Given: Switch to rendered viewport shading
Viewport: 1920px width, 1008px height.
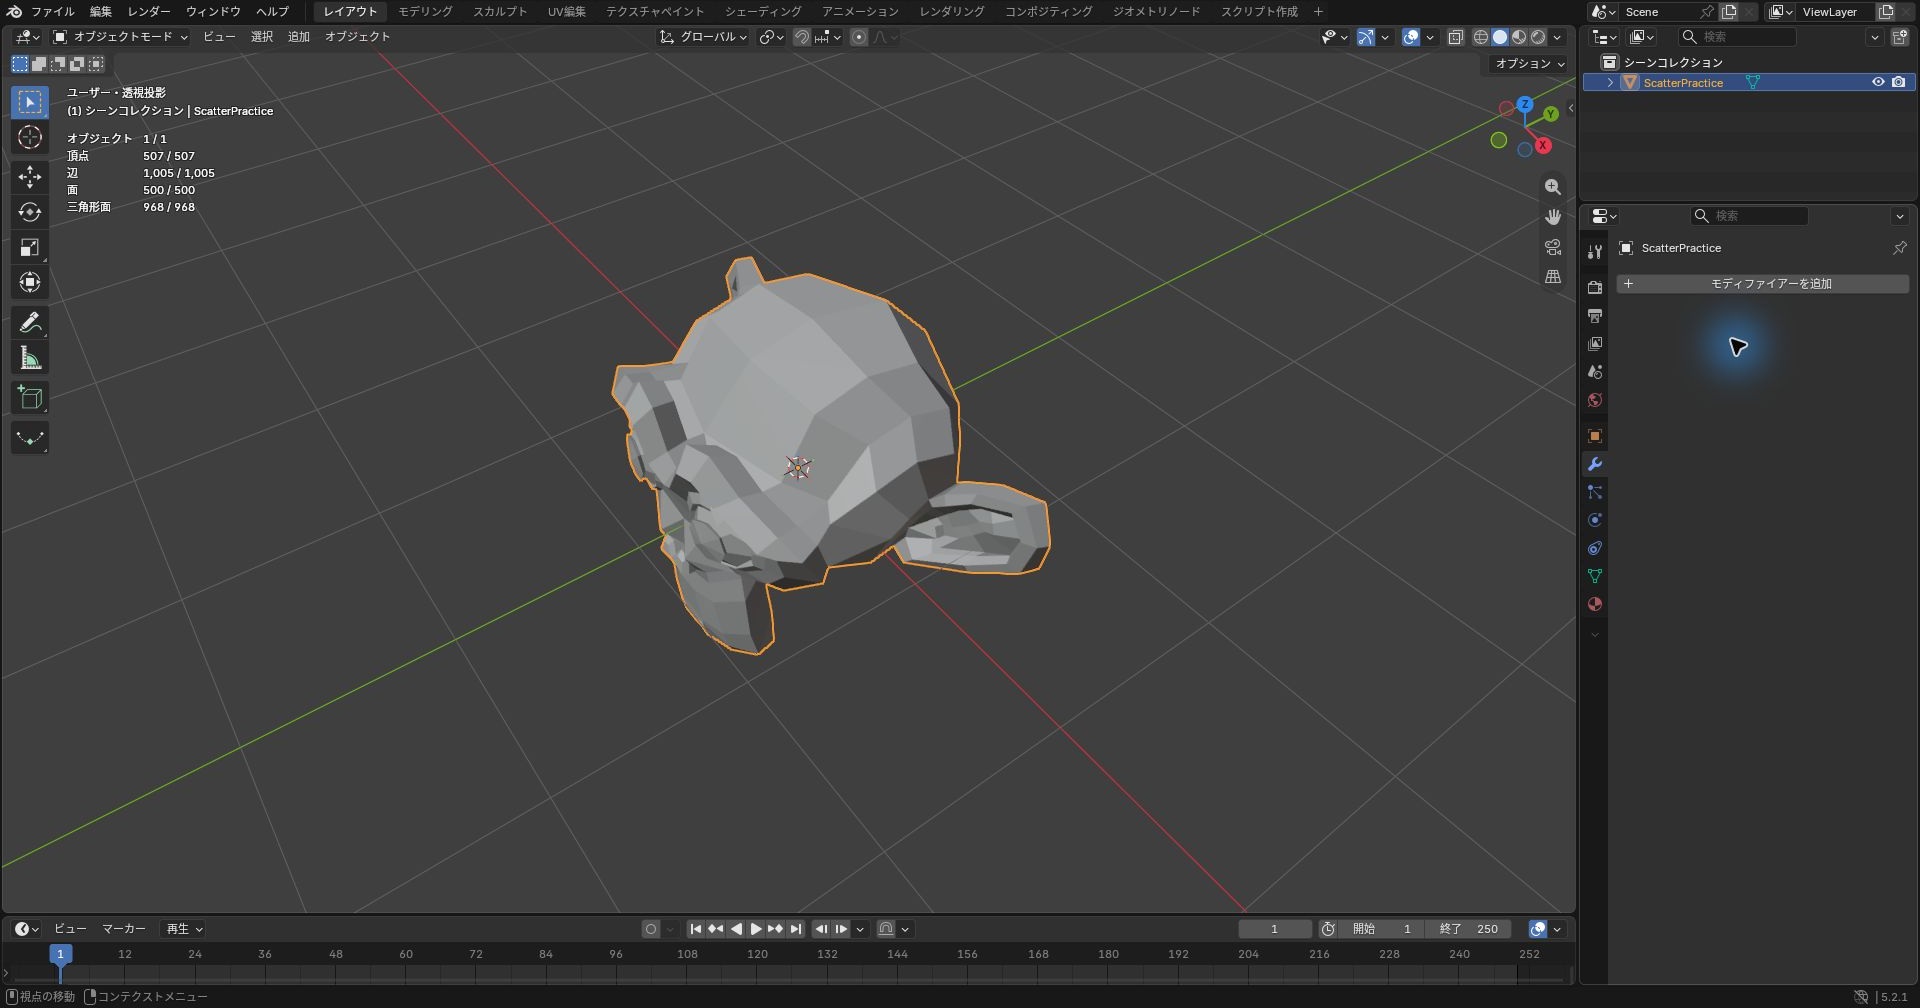Looking at the screenshot, I should (1538, 37).
